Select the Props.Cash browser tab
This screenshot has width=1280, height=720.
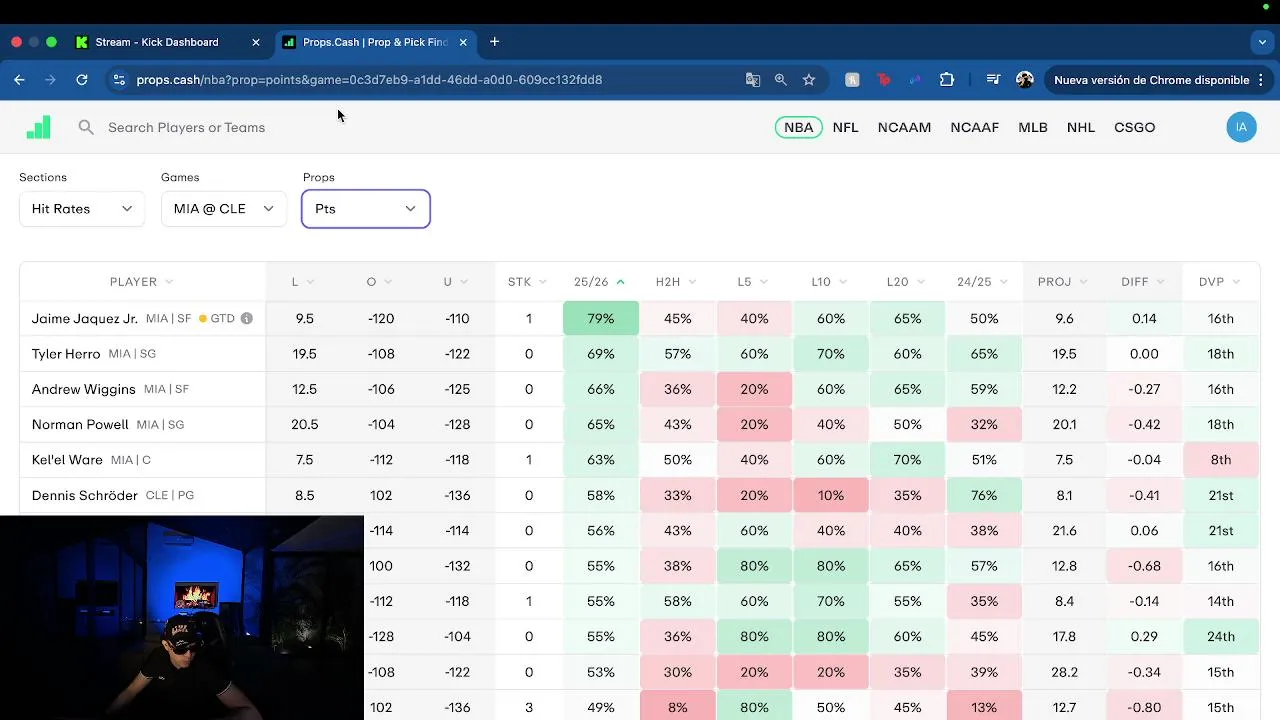tap(374, 42)
